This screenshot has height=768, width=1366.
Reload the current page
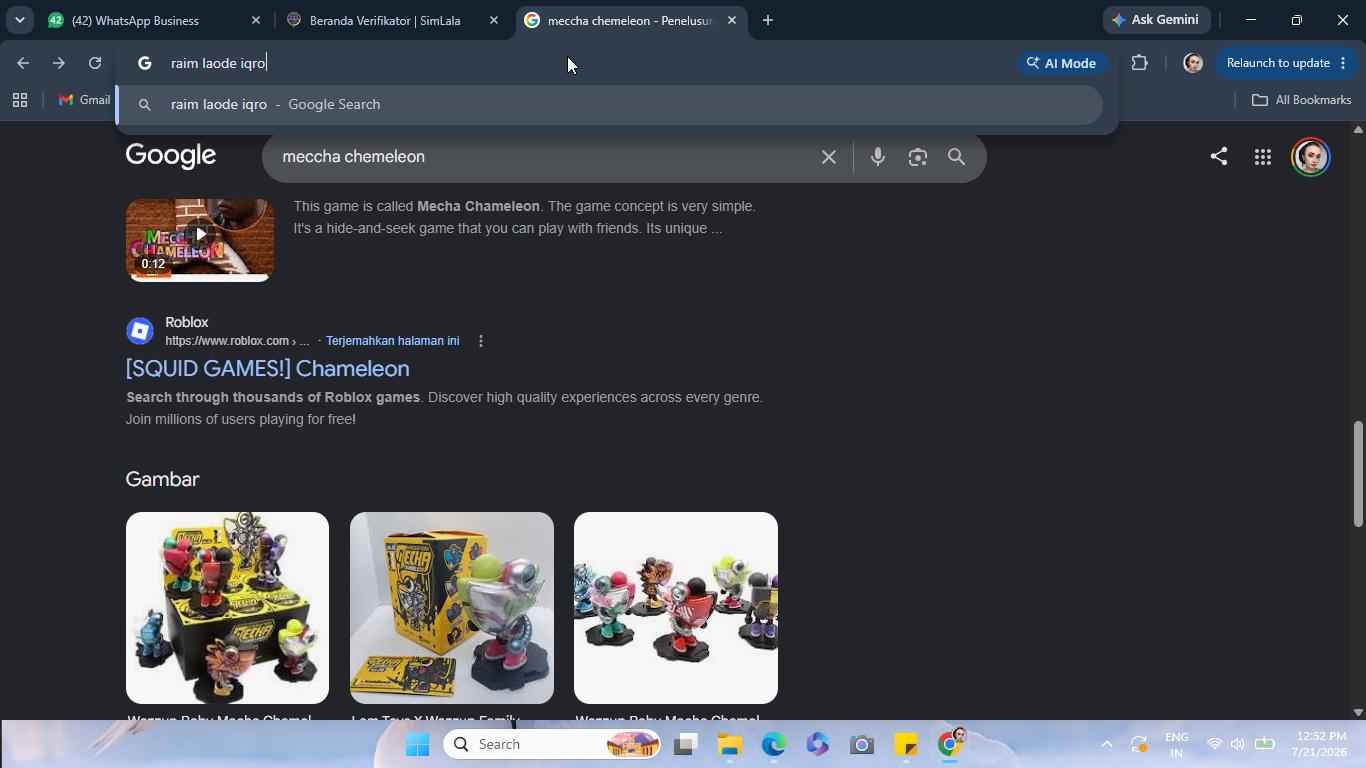[95, 63]
